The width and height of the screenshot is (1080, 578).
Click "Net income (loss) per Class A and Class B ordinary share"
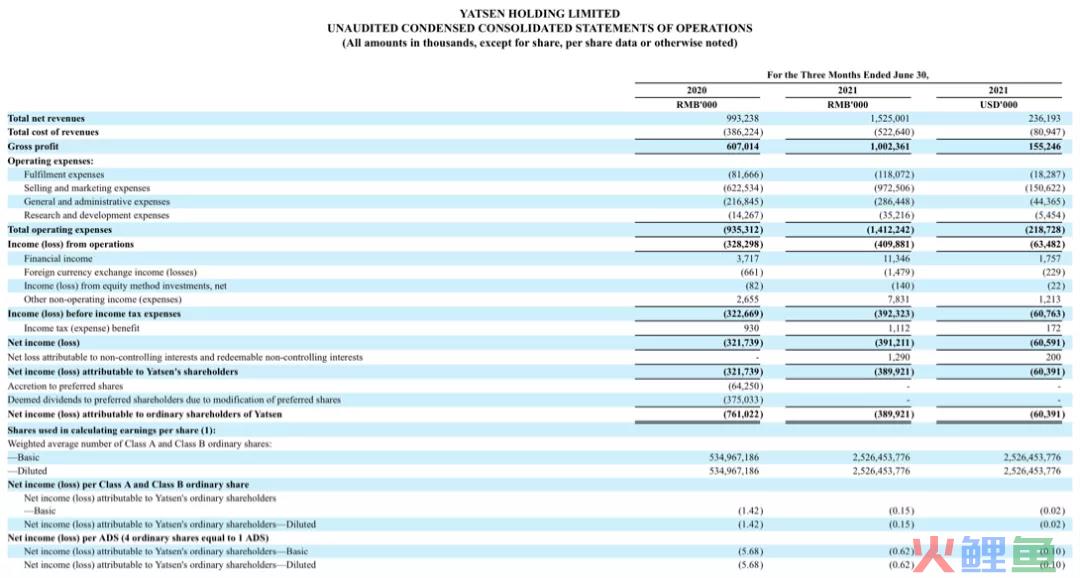tap(128, 485)
